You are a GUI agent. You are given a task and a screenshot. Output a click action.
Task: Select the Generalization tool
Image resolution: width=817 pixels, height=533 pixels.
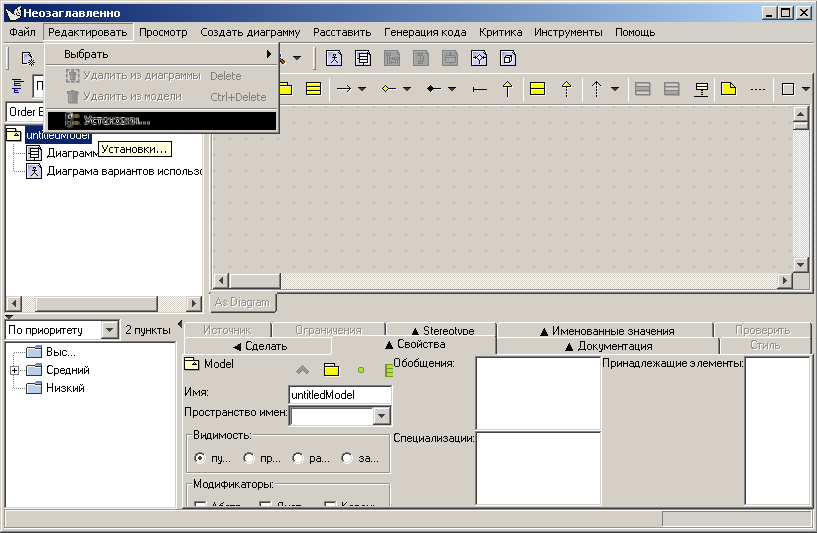(x=507, y=89)
